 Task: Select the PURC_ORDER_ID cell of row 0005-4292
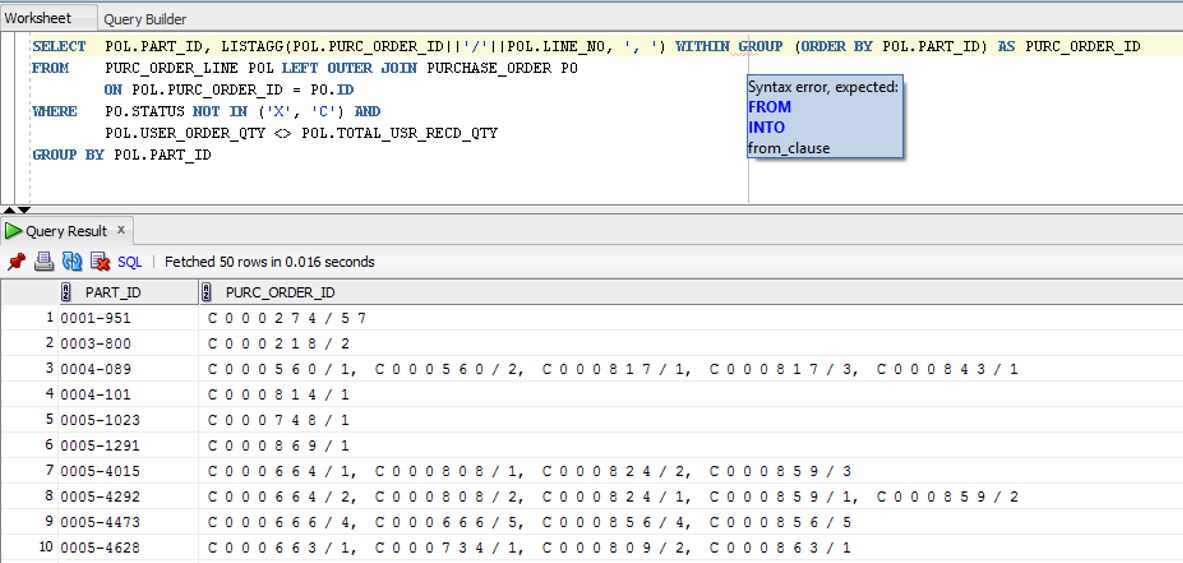690,497
